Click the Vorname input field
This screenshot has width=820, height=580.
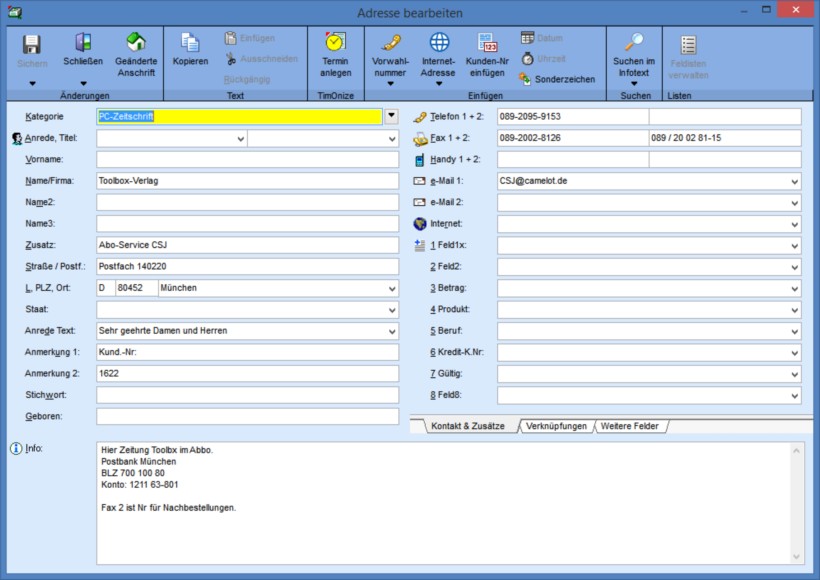pyautogui.click(x=247, y=160)
